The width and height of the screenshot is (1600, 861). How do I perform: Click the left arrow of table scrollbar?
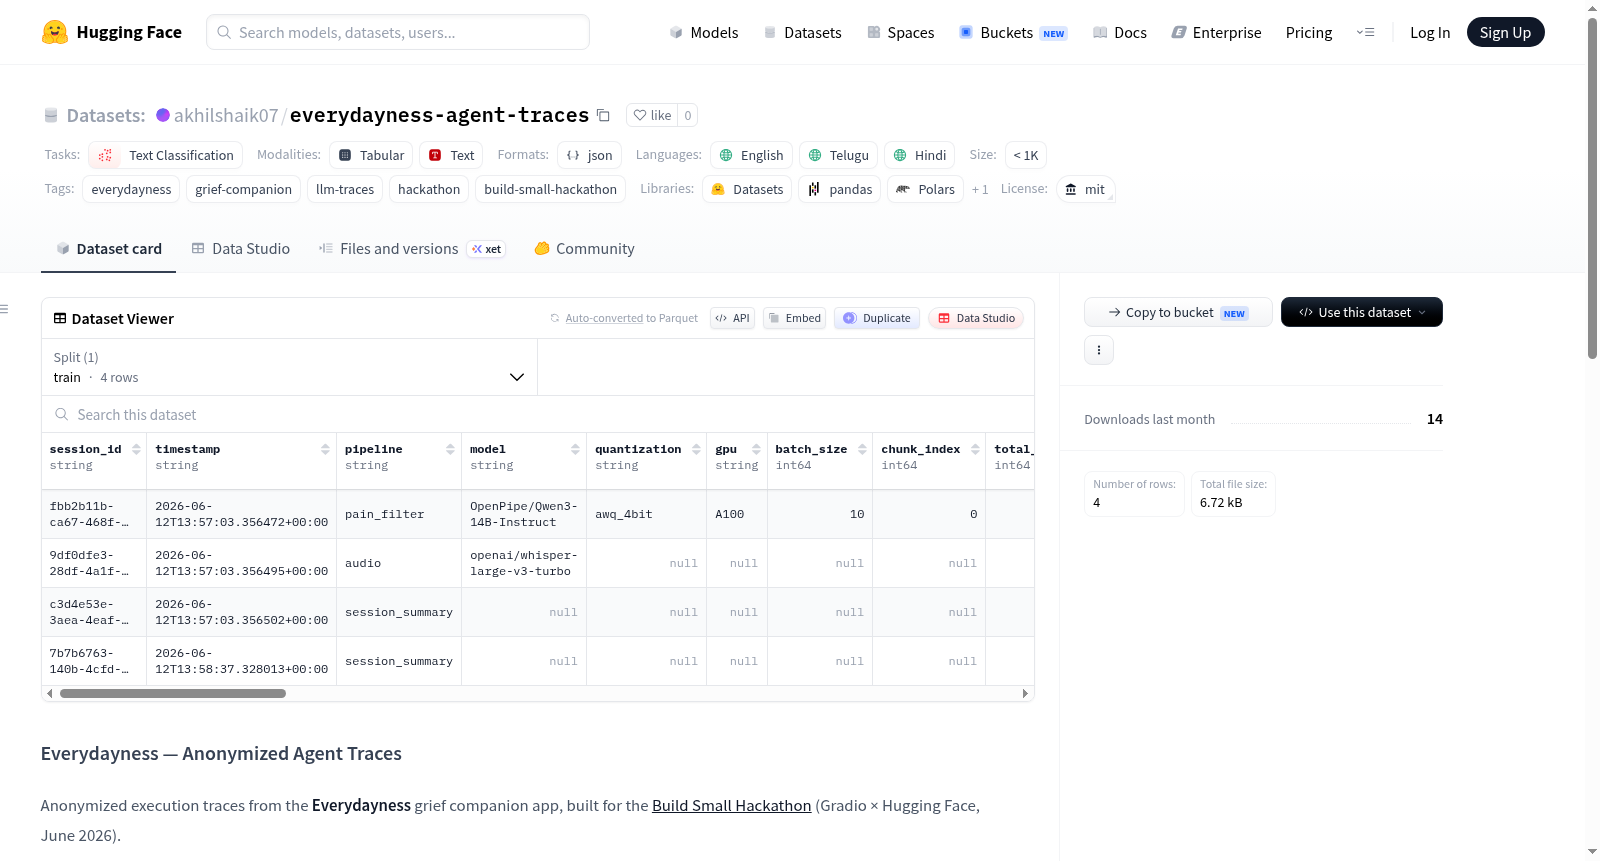click(49, 693)
